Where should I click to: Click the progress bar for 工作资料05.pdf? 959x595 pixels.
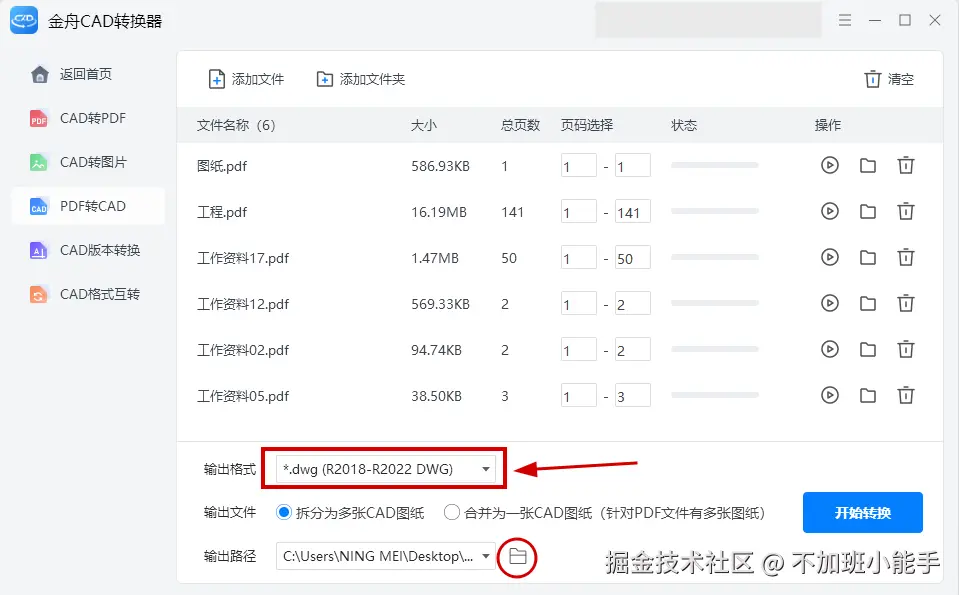click(714, 395)
